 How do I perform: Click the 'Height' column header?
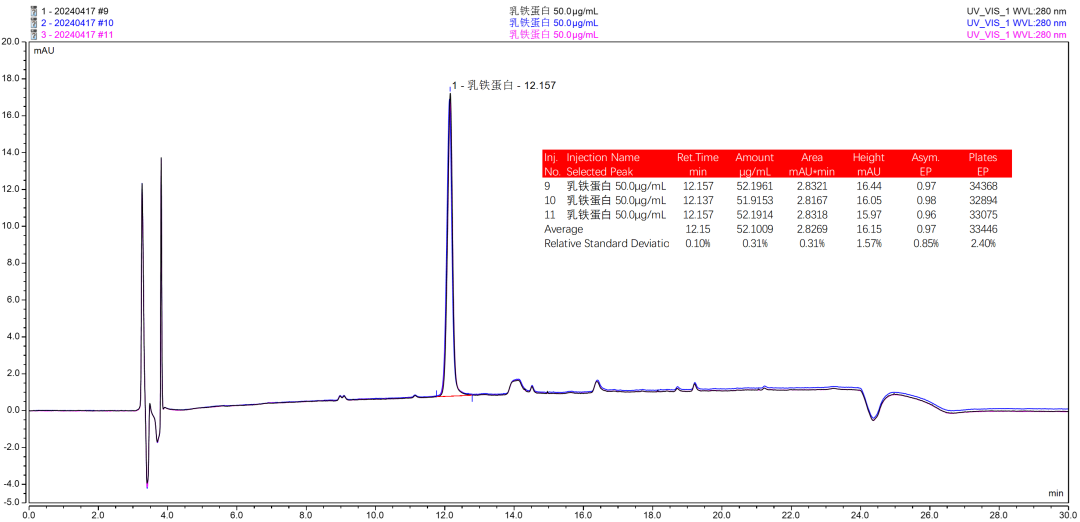[868, 157]
